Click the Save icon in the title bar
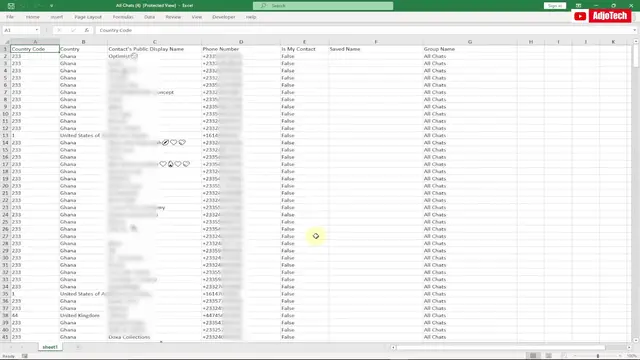 click(x=11, y=6)
